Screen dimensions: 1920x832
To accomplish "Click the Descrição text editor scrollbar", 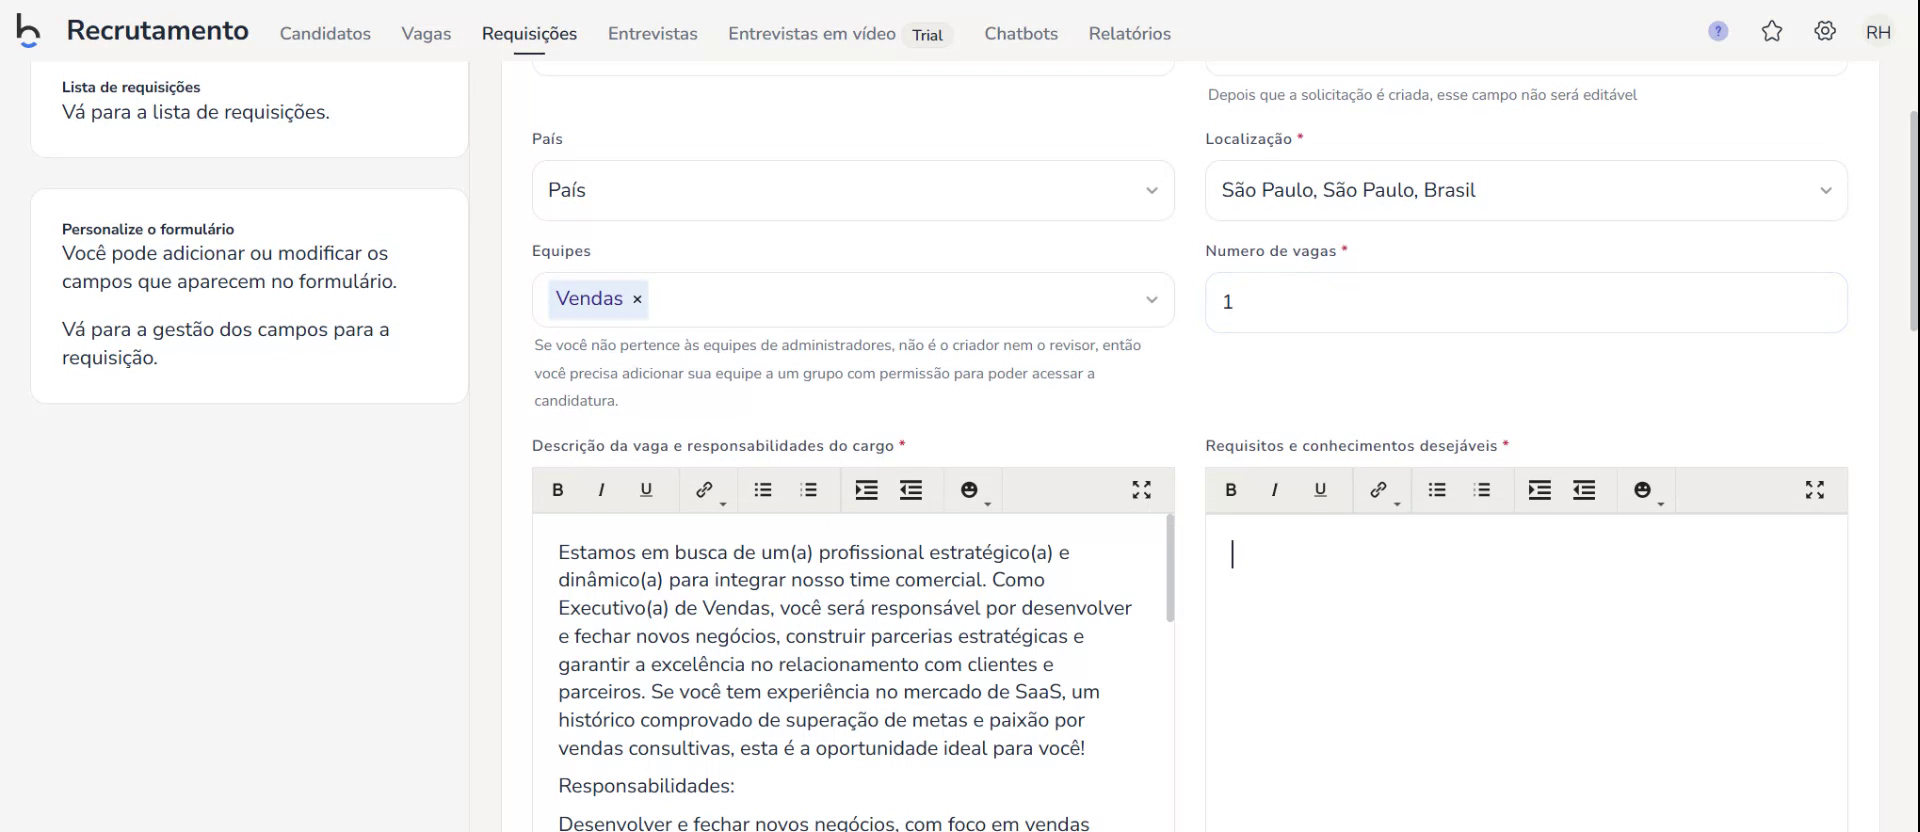I will (1170, 570).
